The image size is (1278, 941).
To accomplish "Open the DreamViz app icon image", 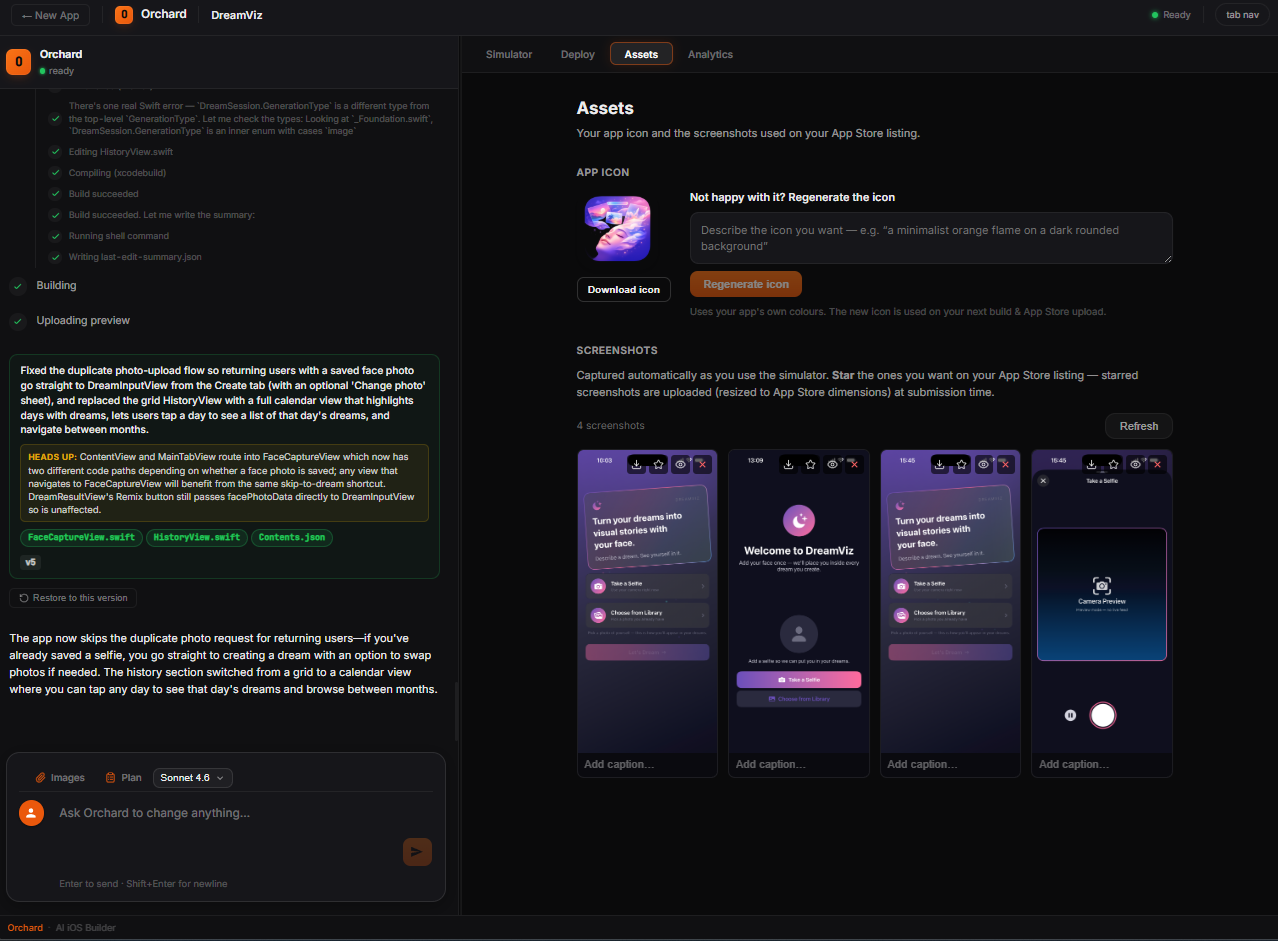I will [x=617, y=228].
